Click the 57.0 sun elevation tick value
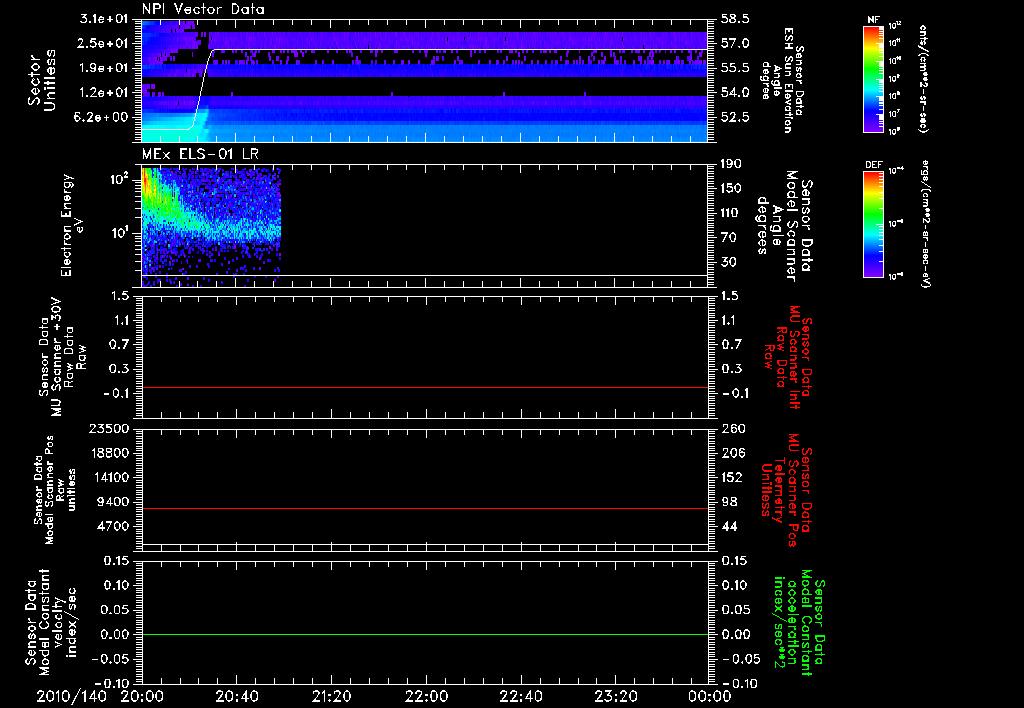The width and height of the screenshot is (1024, 708). [x=735, y=44]
